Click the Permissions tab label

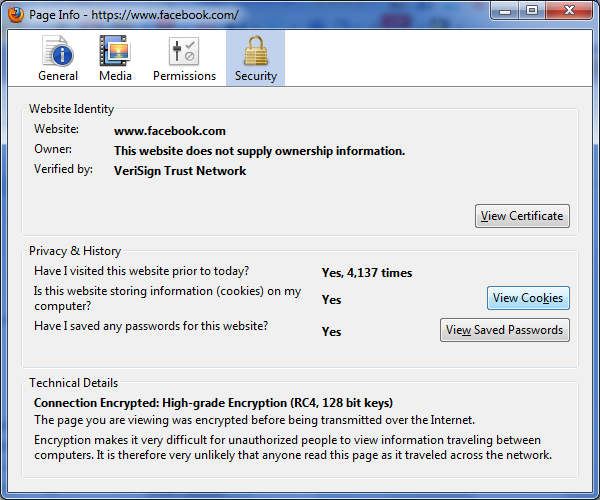point(184,76)
